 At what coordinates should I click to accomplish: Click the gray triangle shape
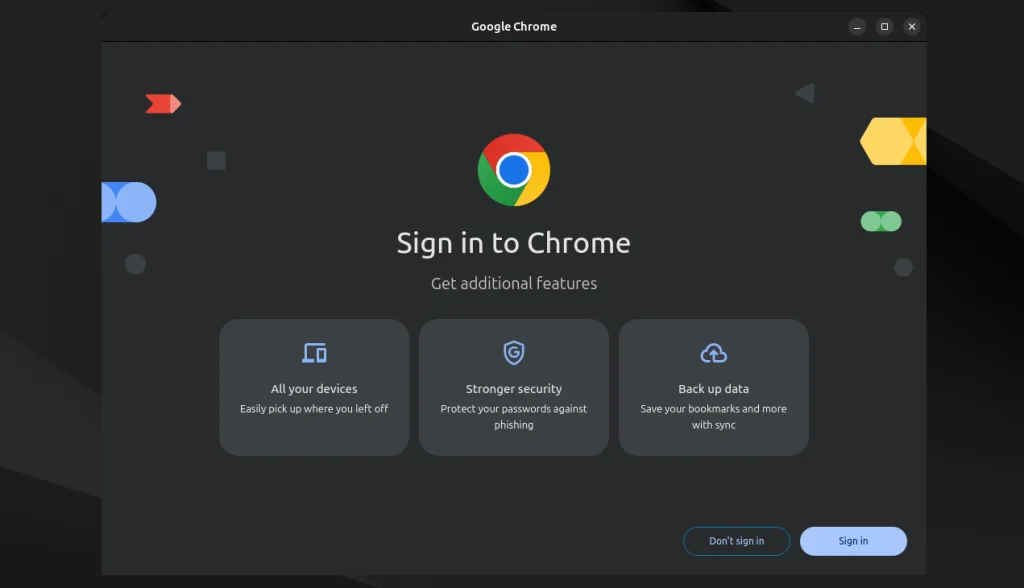click(x=805, y=94)
